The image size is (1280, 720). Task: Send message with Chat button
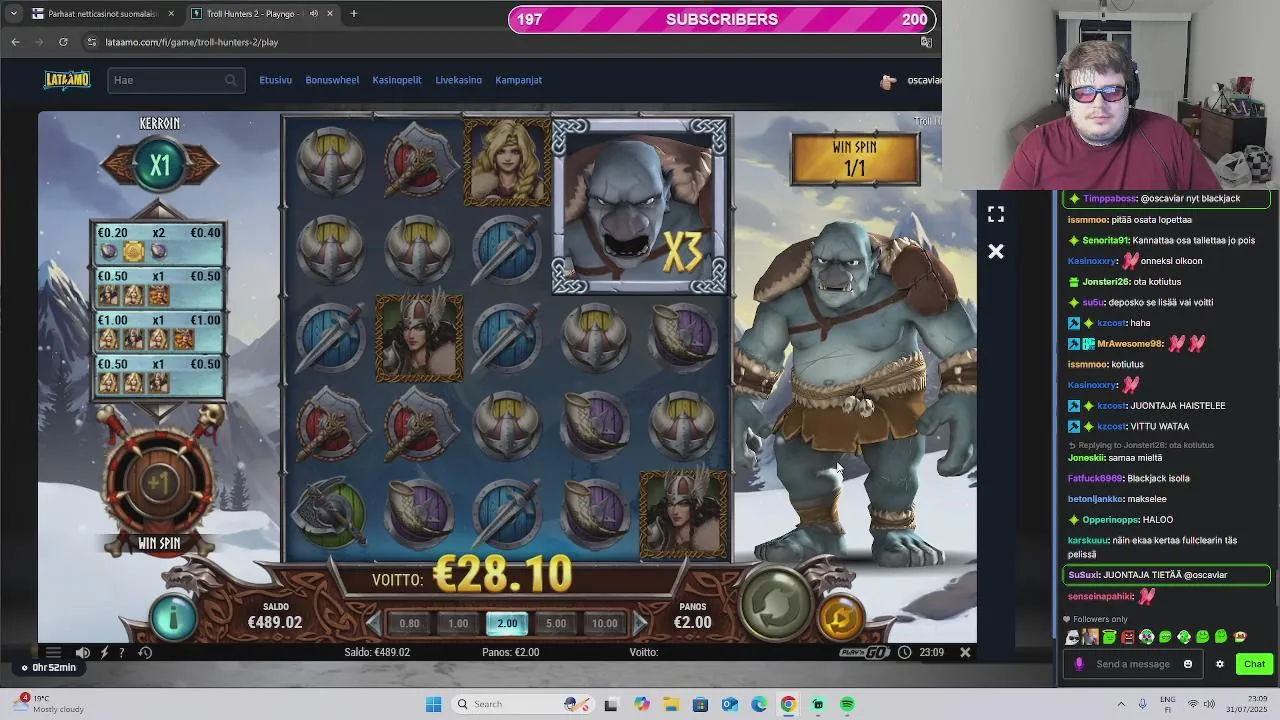click(x=1254, y=664)
